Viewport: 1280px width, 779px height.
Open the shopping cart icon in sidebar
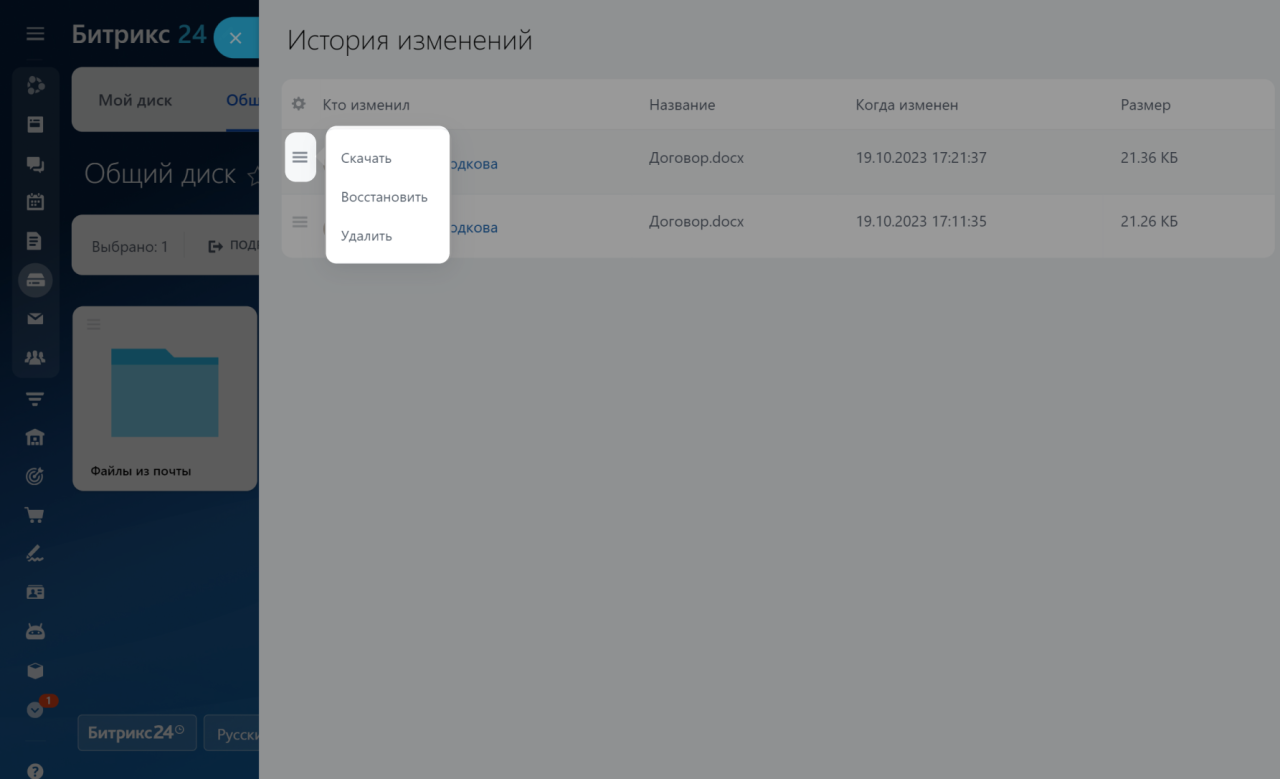click(x=35, y=516)
